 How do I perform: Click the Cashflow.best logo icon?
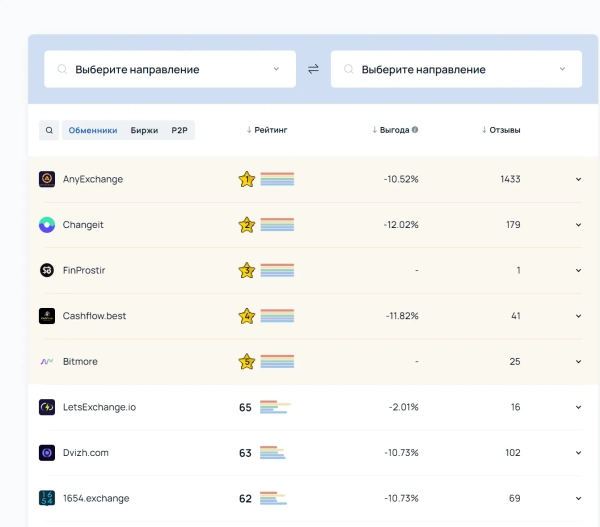(x=47, y=316)
